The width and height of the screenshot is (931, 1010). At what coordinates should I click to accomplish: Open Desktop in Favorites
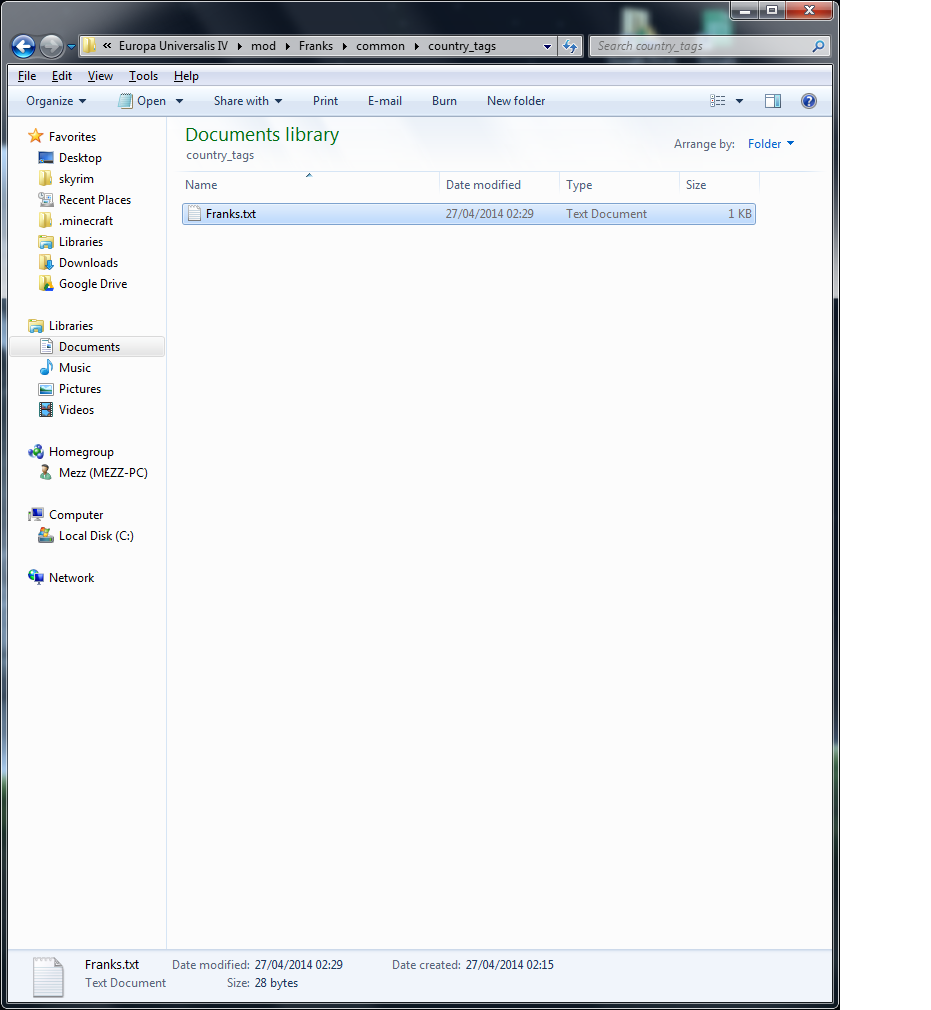[80, 158]
